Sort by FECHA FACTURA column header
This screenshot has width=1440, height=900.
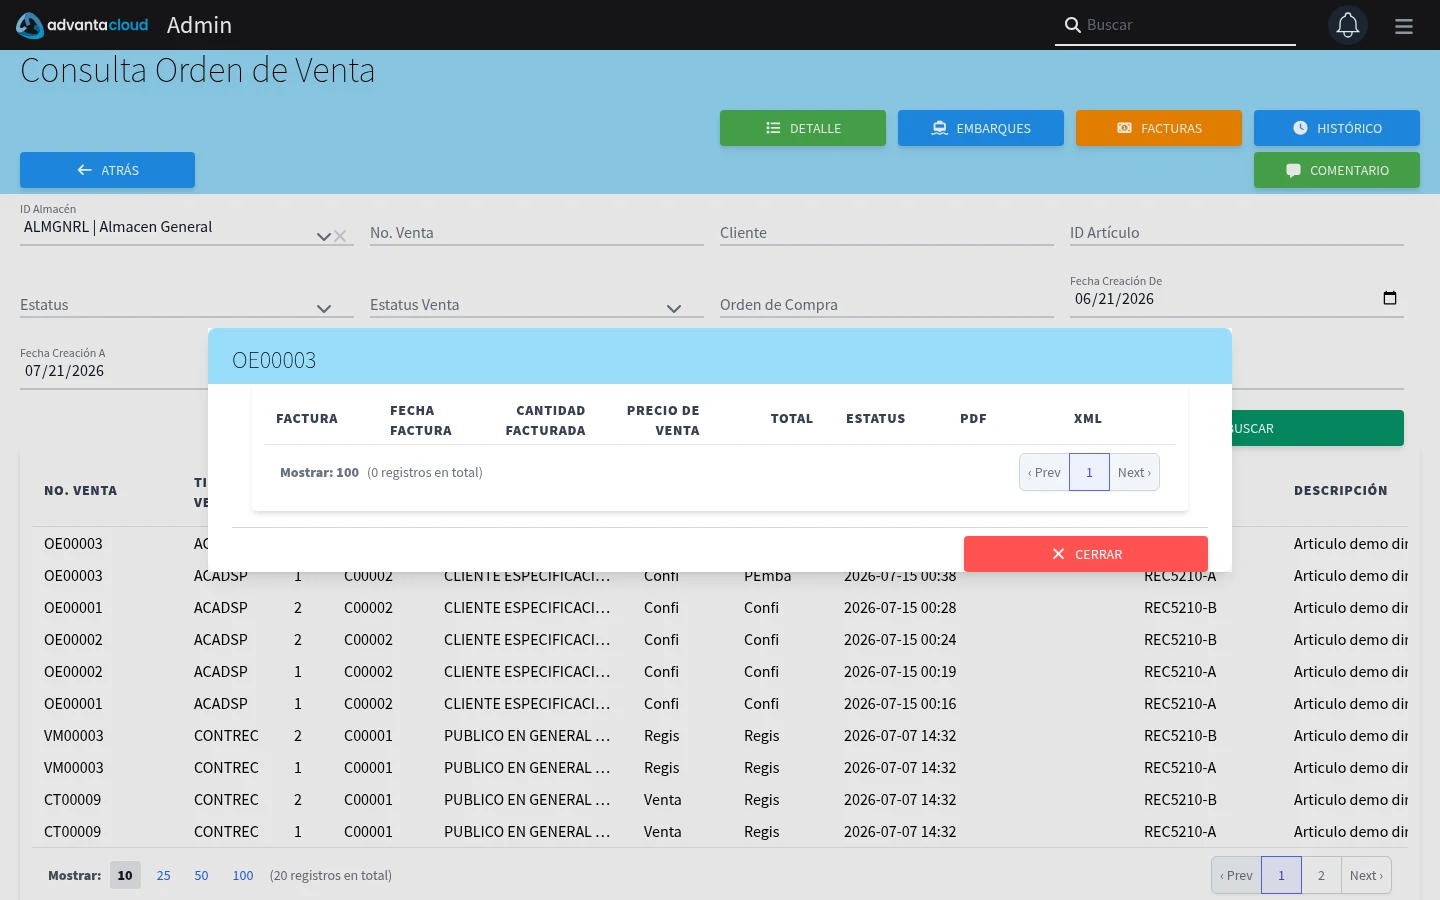tap(421, 420)
